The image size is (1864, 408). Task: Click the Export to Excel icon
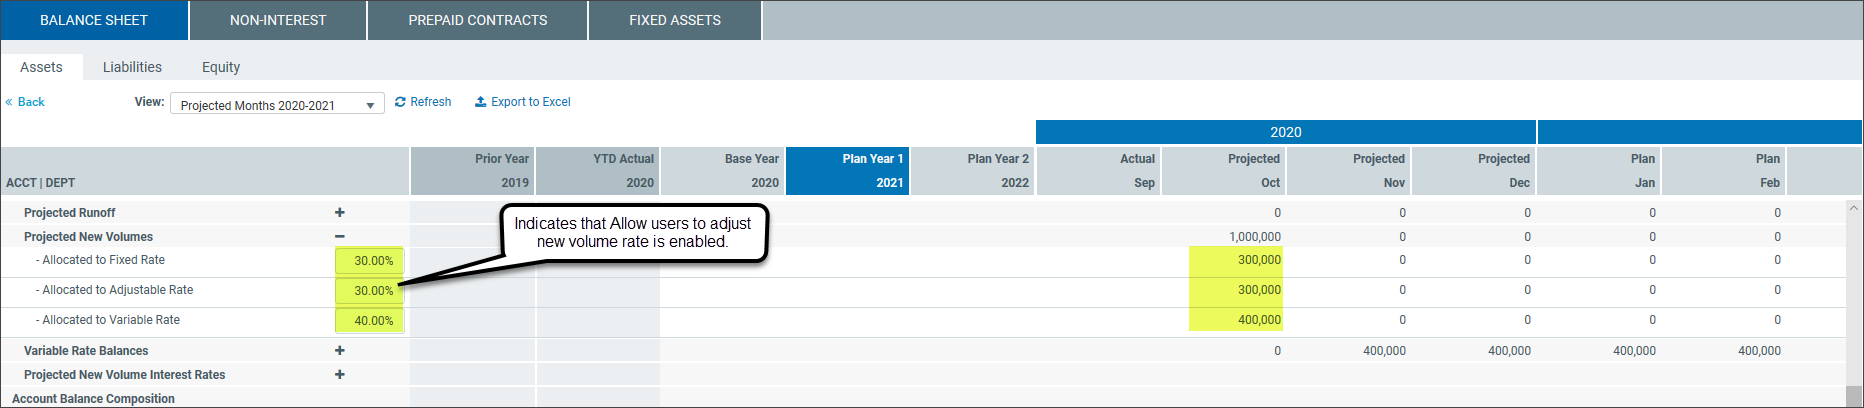tap(480, 102)
